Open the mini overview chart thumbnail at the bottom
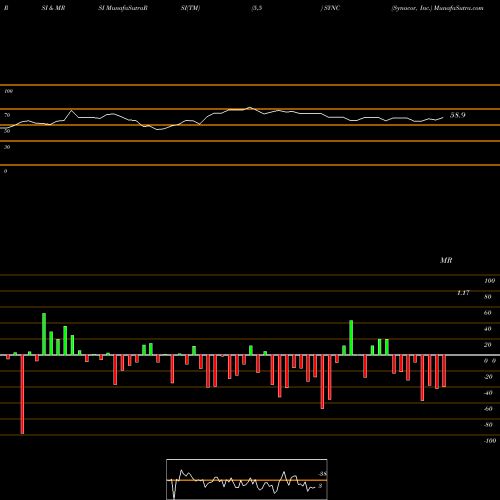This screenshot has width=500, height=500. coord(247,479)
